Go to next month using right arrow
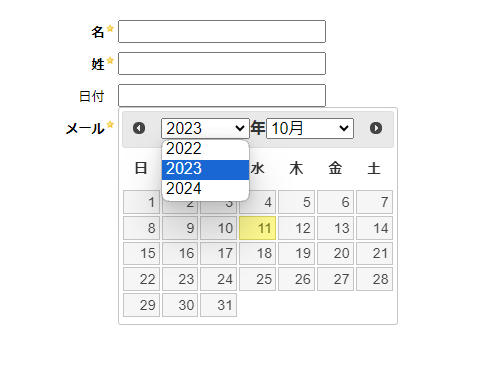 pos(376,128)
